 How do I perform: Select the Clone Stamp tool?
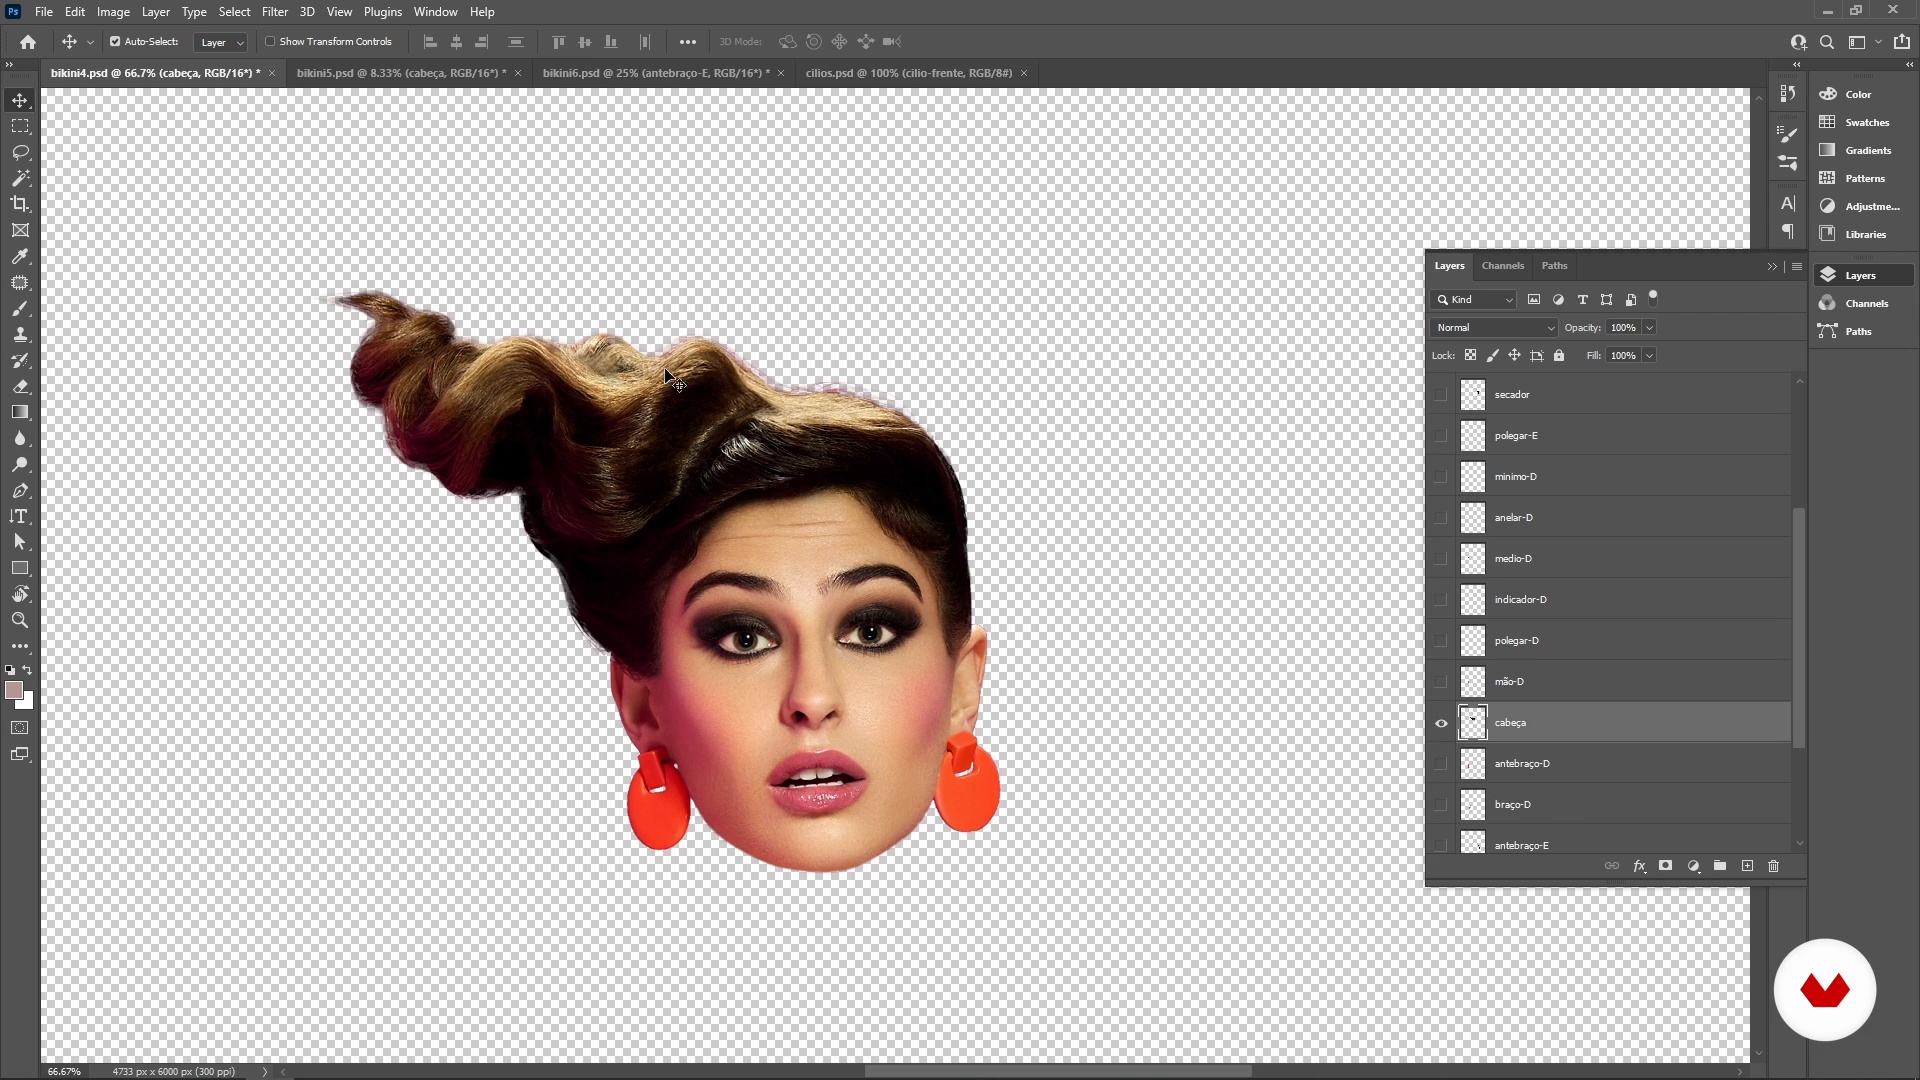[20, 334]
